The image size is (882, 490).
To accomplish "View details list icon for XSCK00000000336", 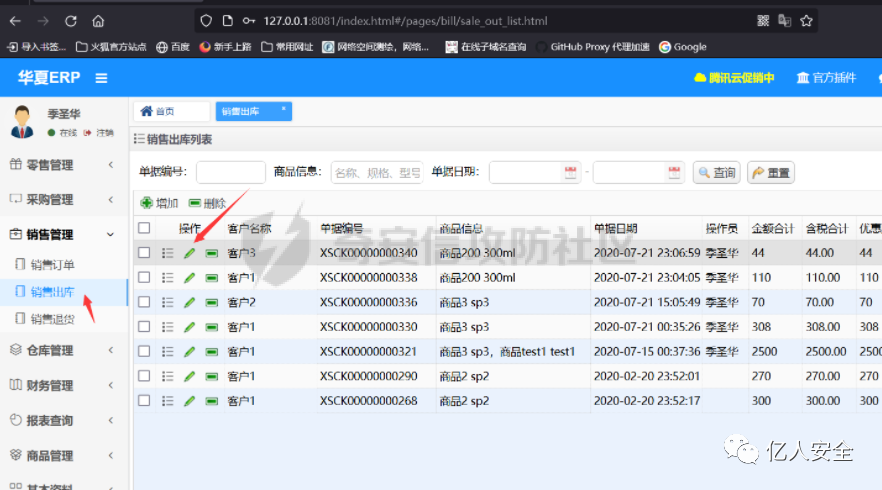I will click(168, 303).
